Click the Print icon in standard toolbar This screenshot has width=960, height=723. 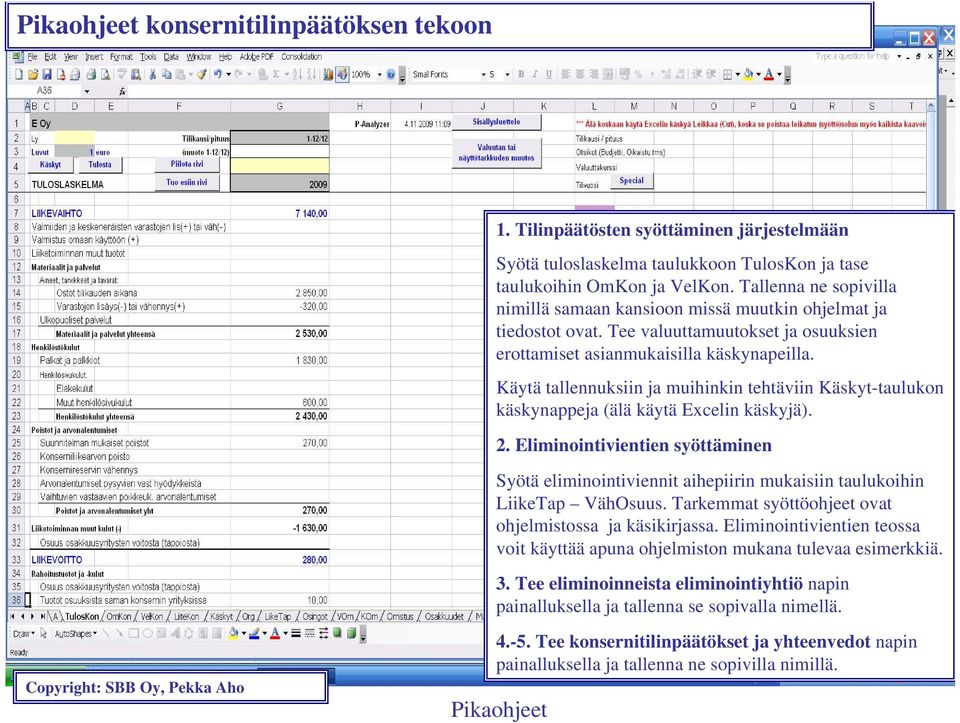[x=91, y=74]
